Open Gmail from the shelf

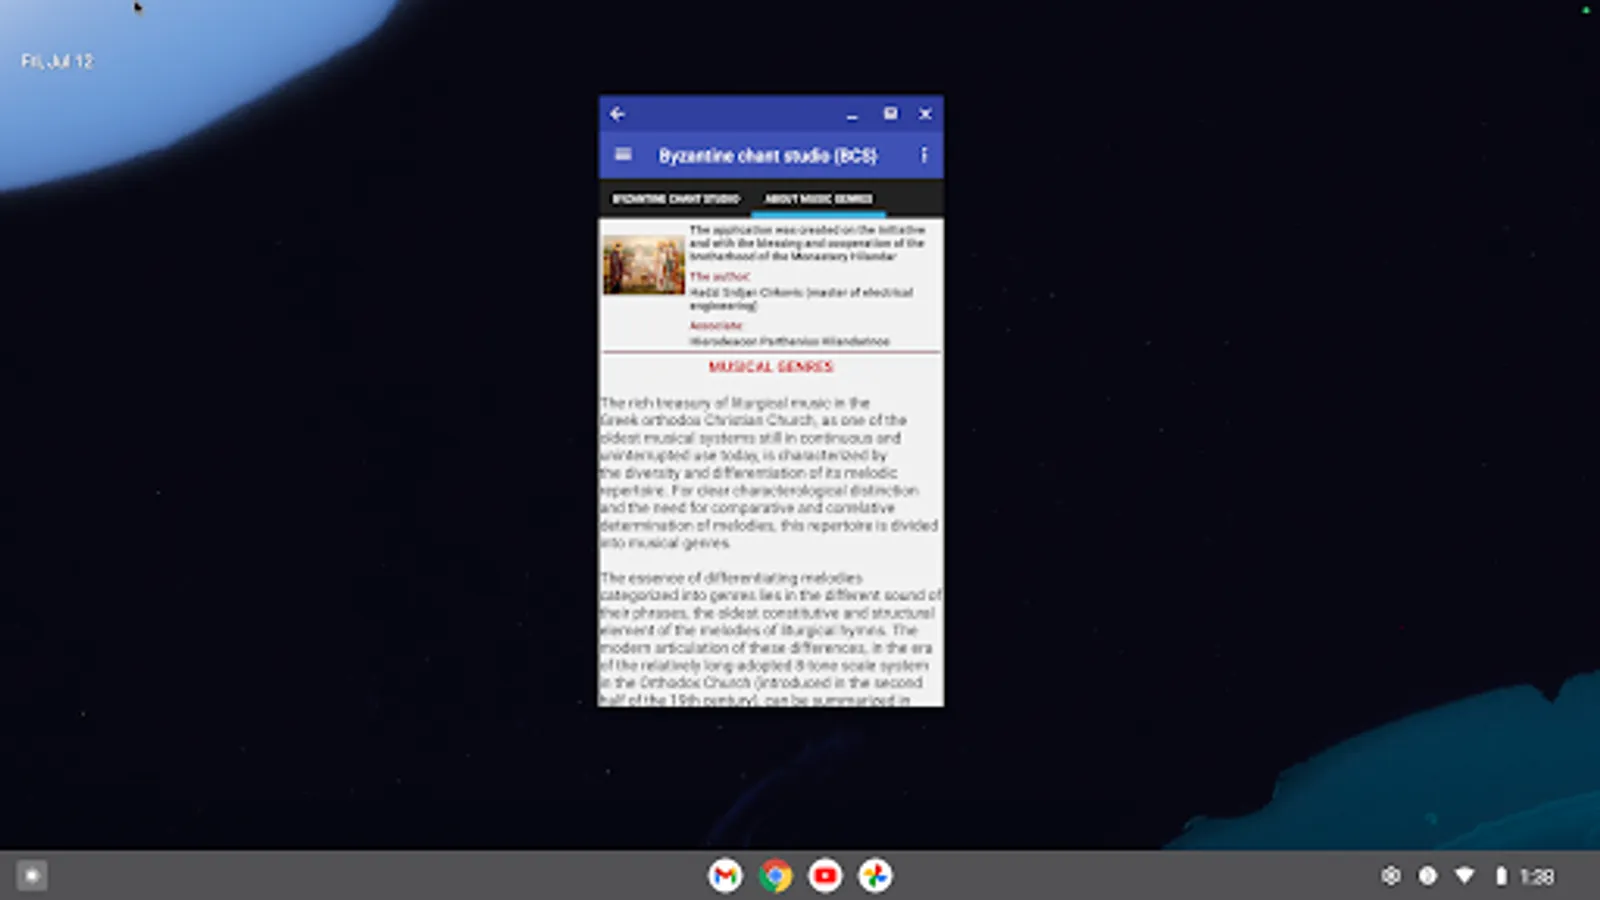click(726, 875)
